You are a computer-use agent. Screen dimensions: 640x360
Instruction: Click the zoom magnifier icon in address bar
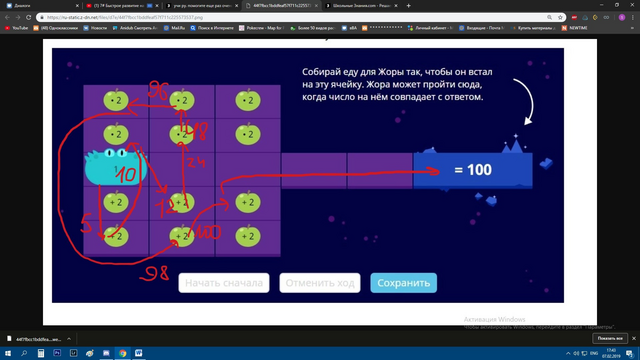tap(549, 18)
